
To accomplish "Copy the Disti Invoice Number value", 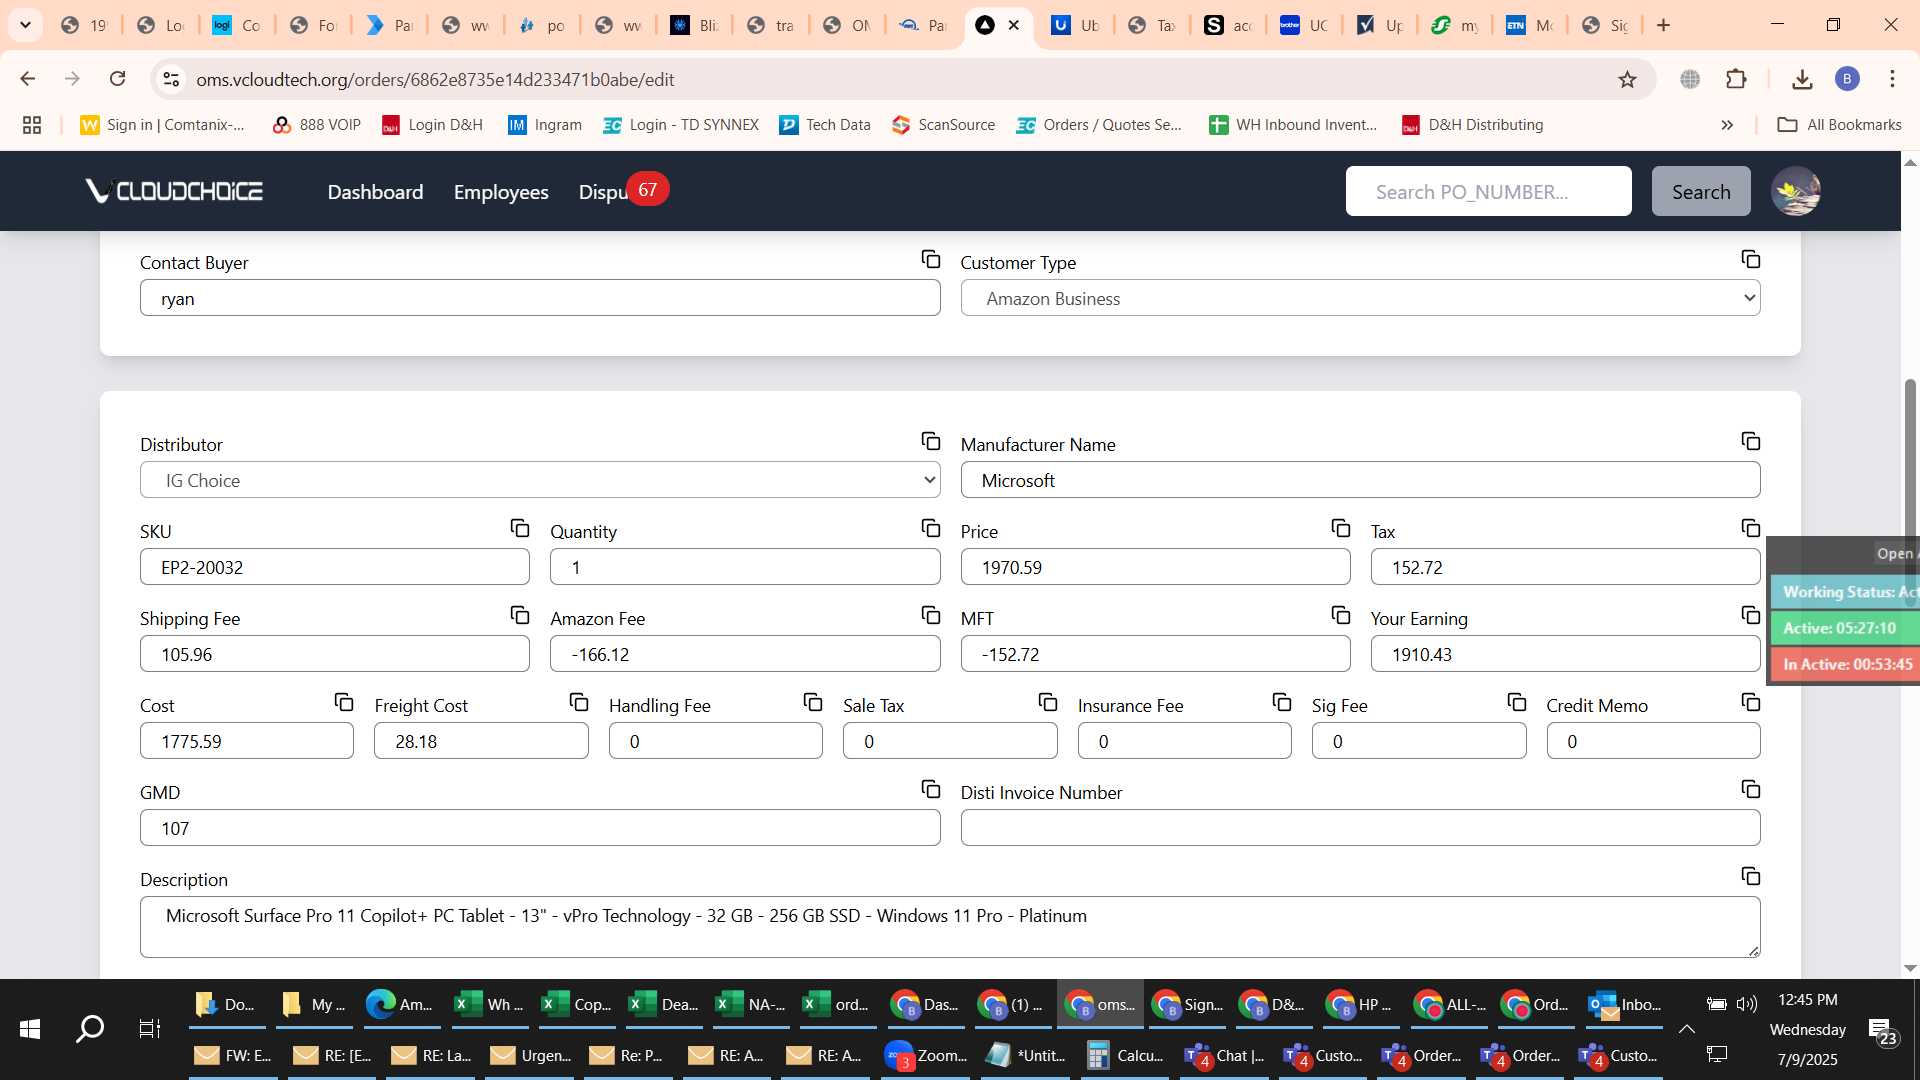I will tap(1750, 790).
